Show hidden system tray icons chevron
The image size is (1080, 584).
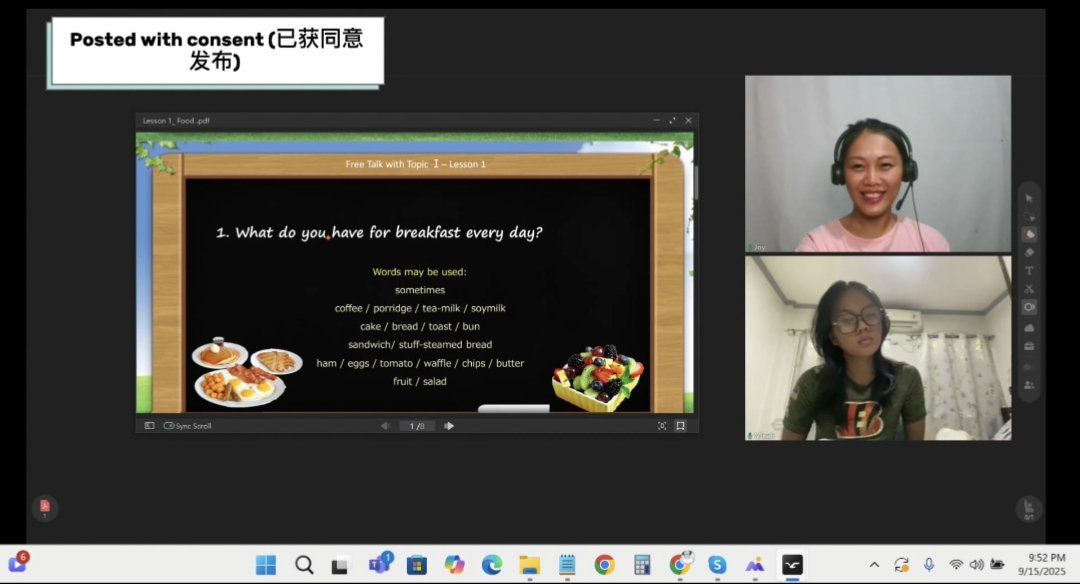(874, 565)
